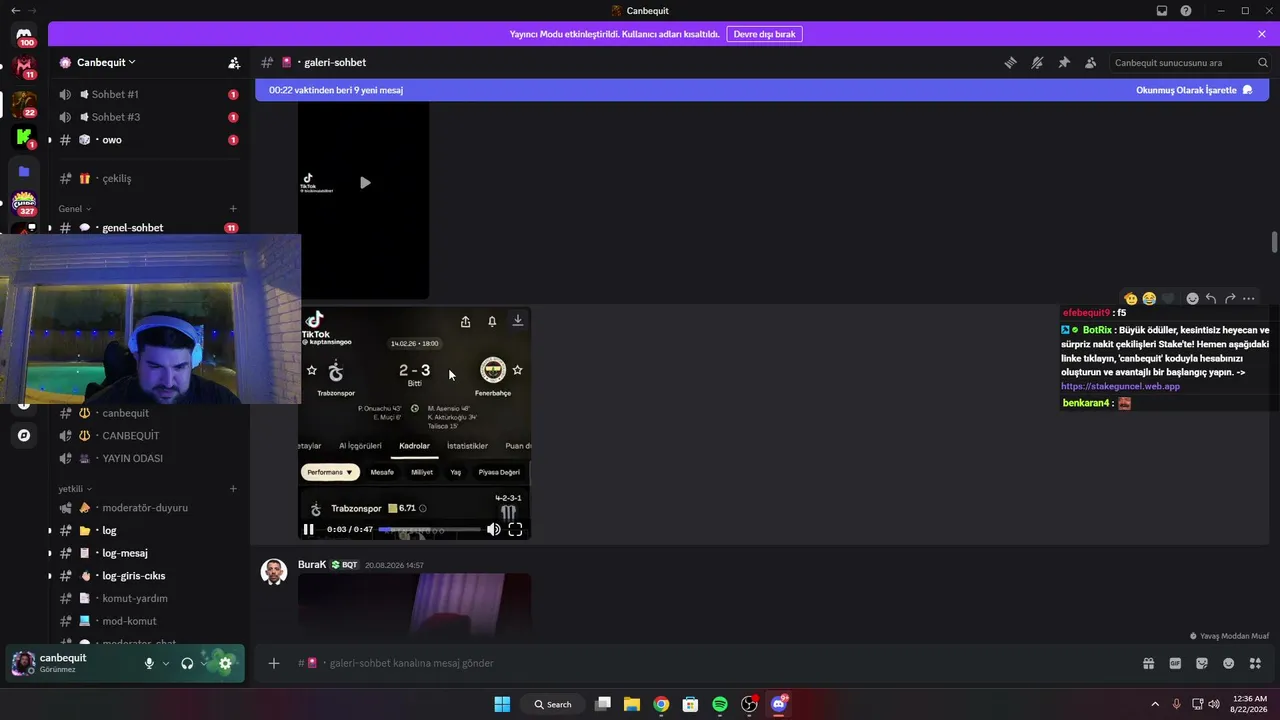Toggle headphone deafen in user panel

pyautogui.click(x=187, y=663)
